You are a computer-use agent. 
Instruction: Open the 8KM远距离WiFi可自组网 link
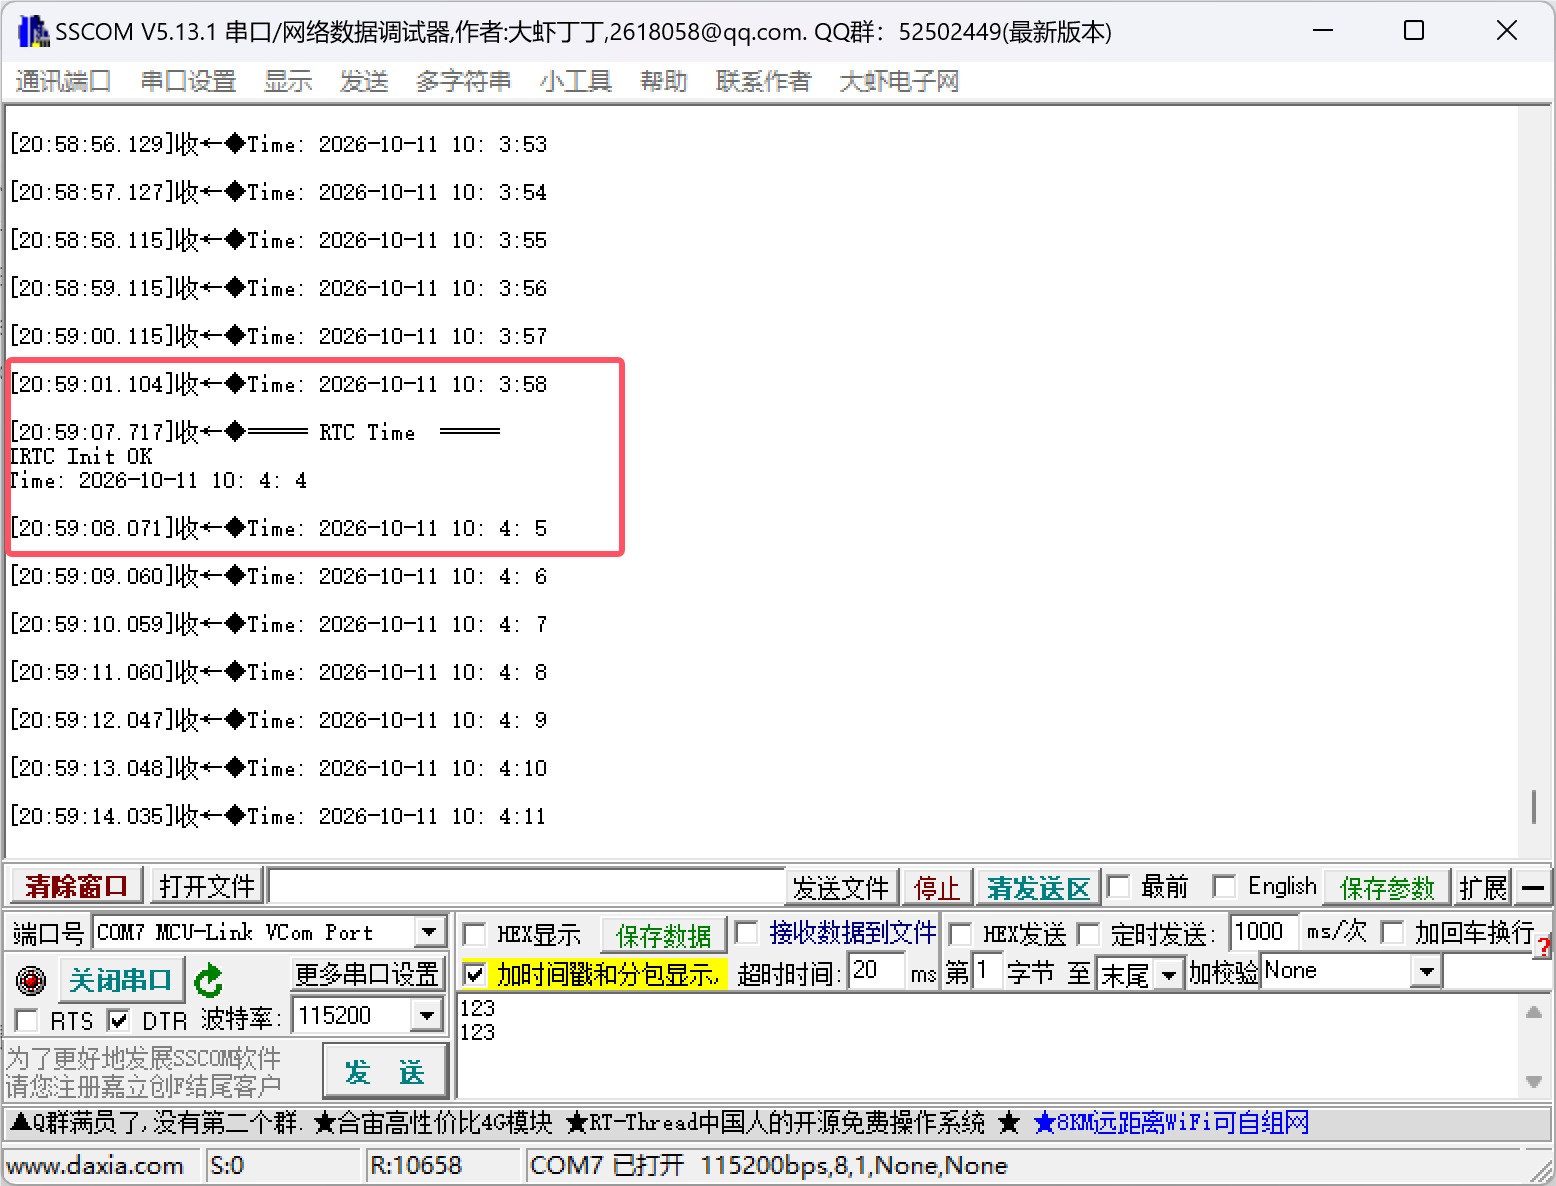coord(1172,1123)
